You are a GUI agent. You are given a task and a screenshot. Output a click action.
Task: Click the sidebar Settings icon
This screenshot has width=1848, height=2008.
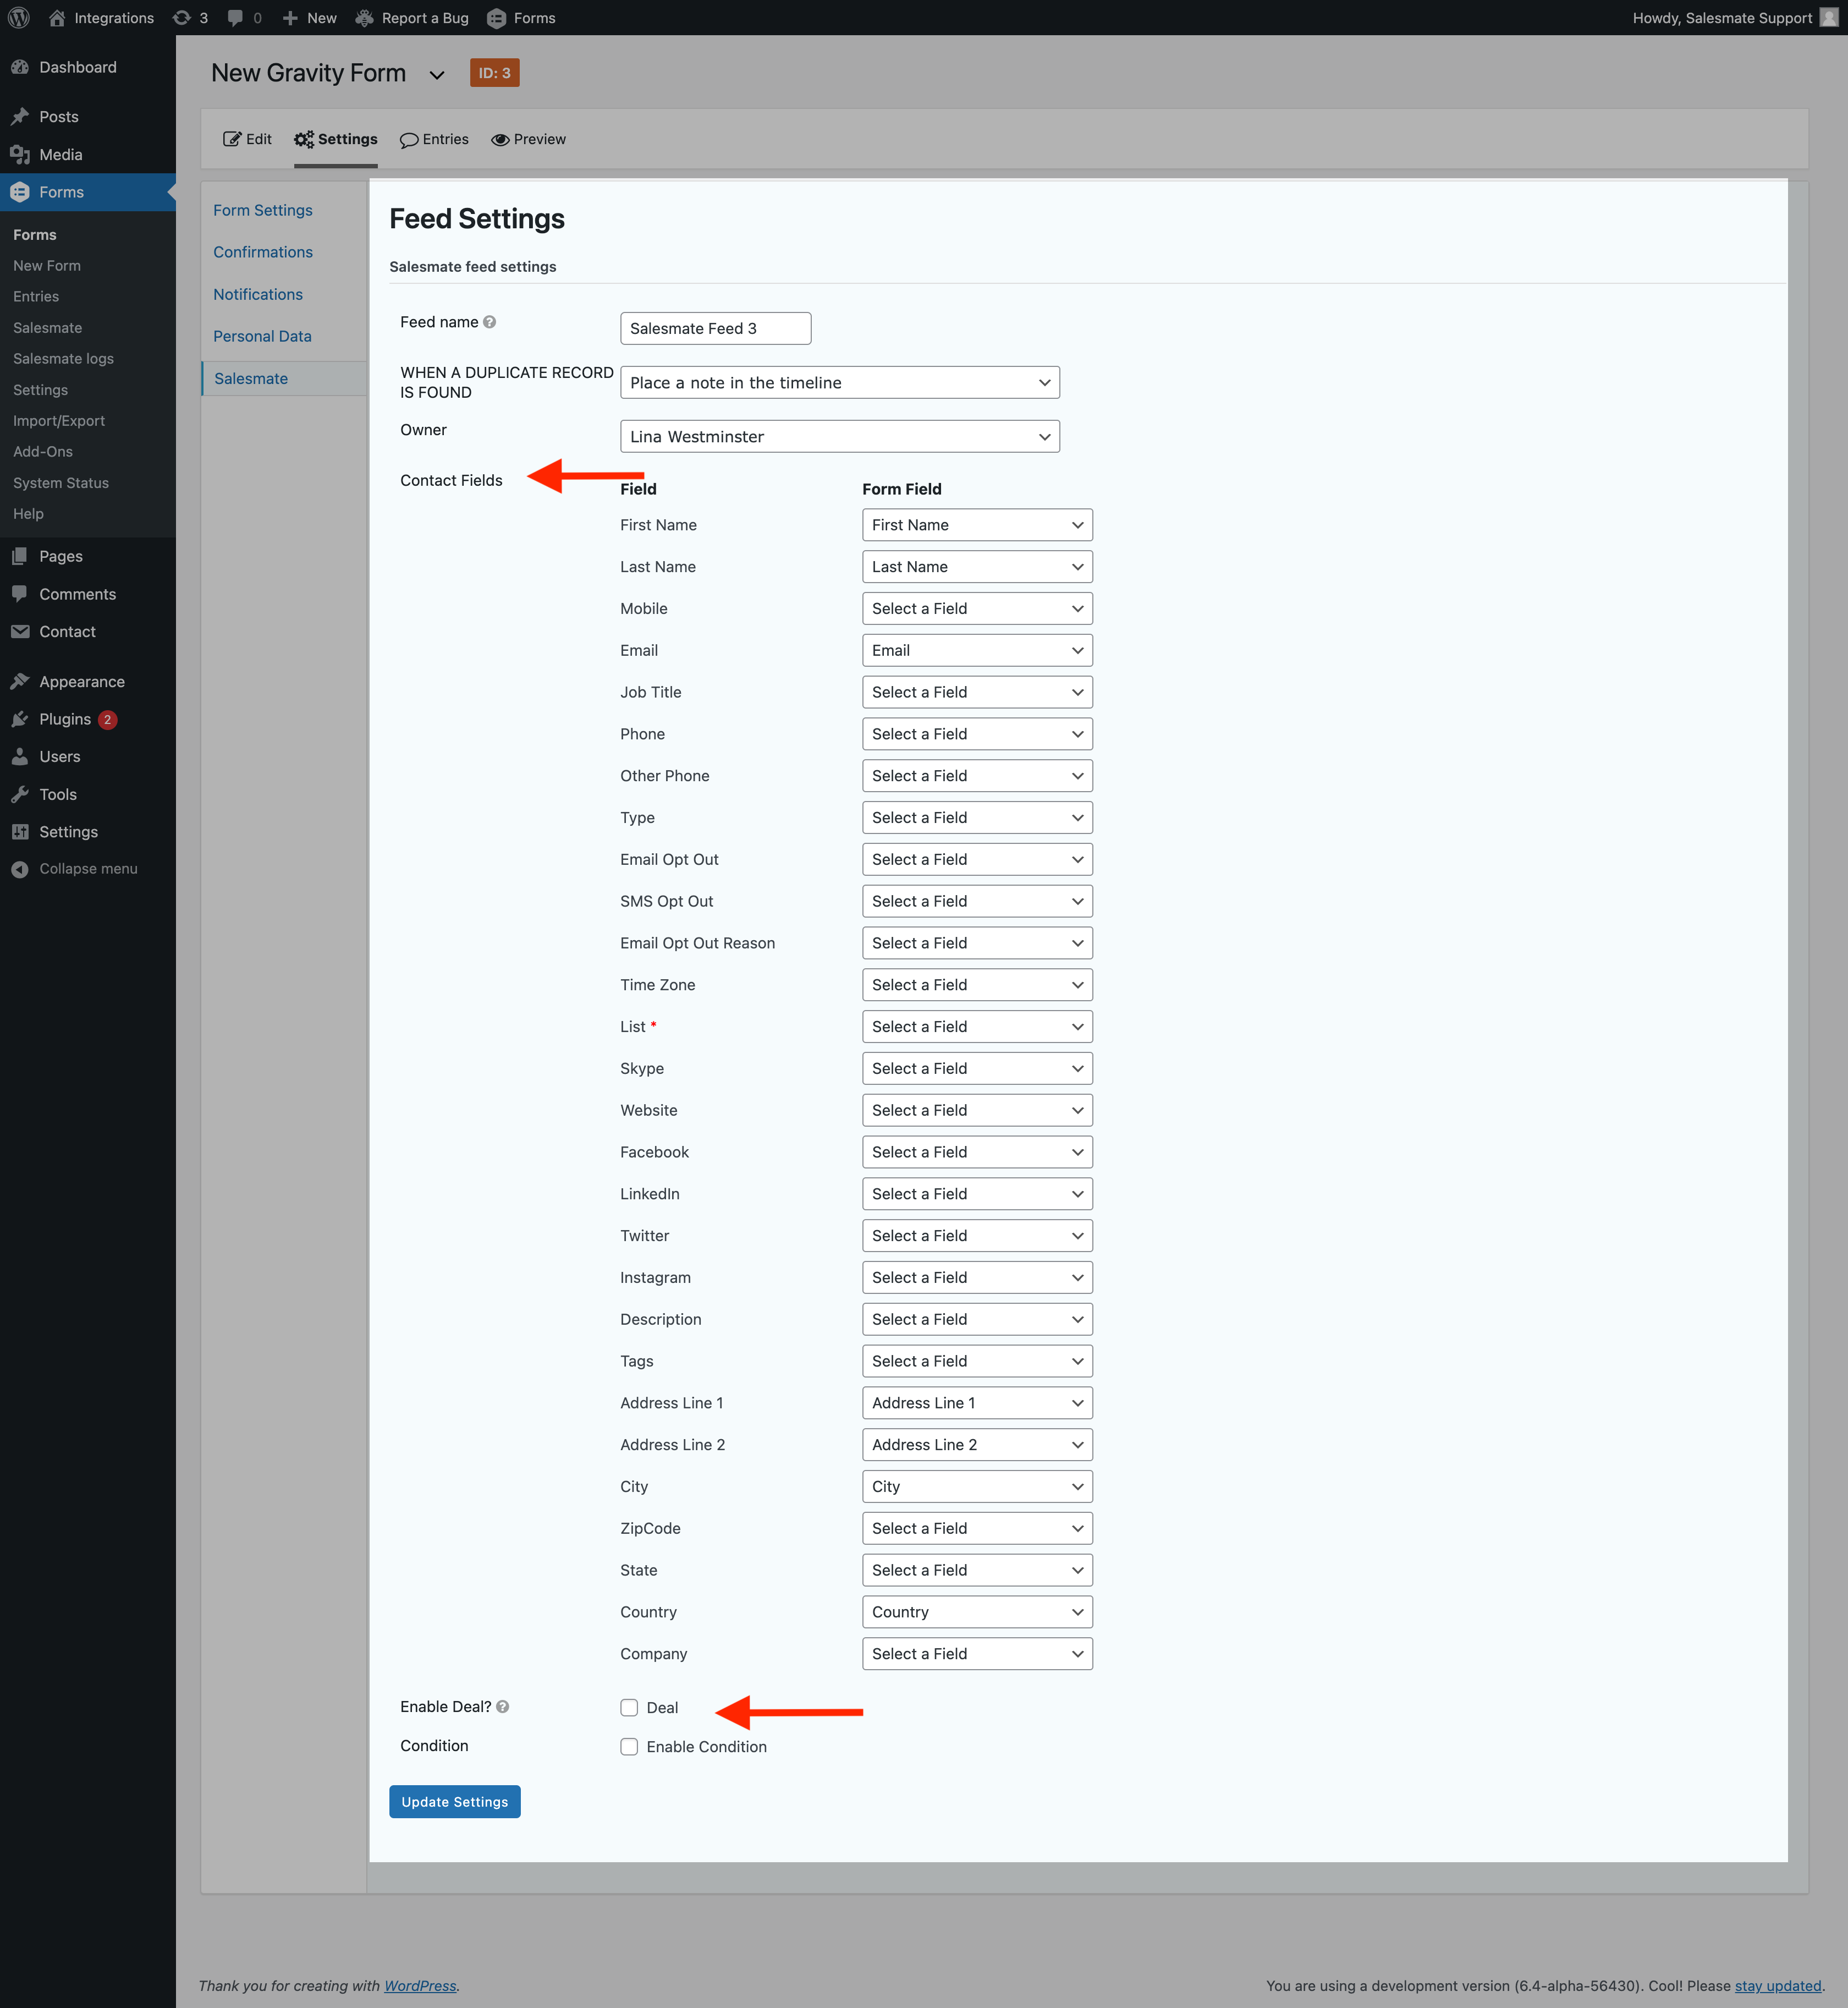coord(20,832)
